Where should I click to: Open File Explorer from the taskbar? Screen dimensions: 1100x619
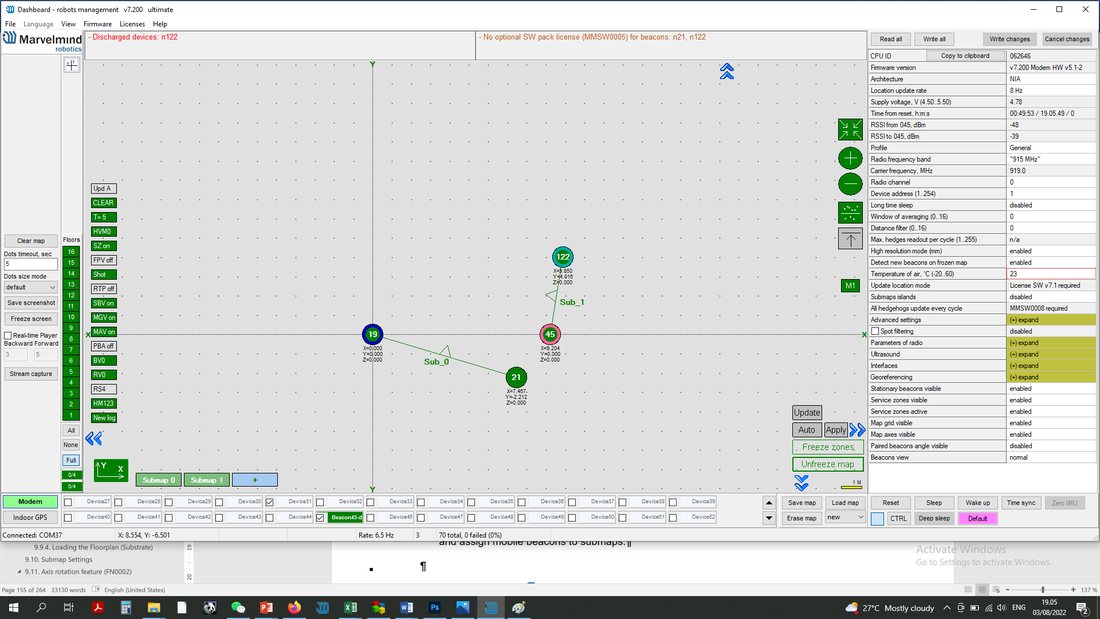154,607
